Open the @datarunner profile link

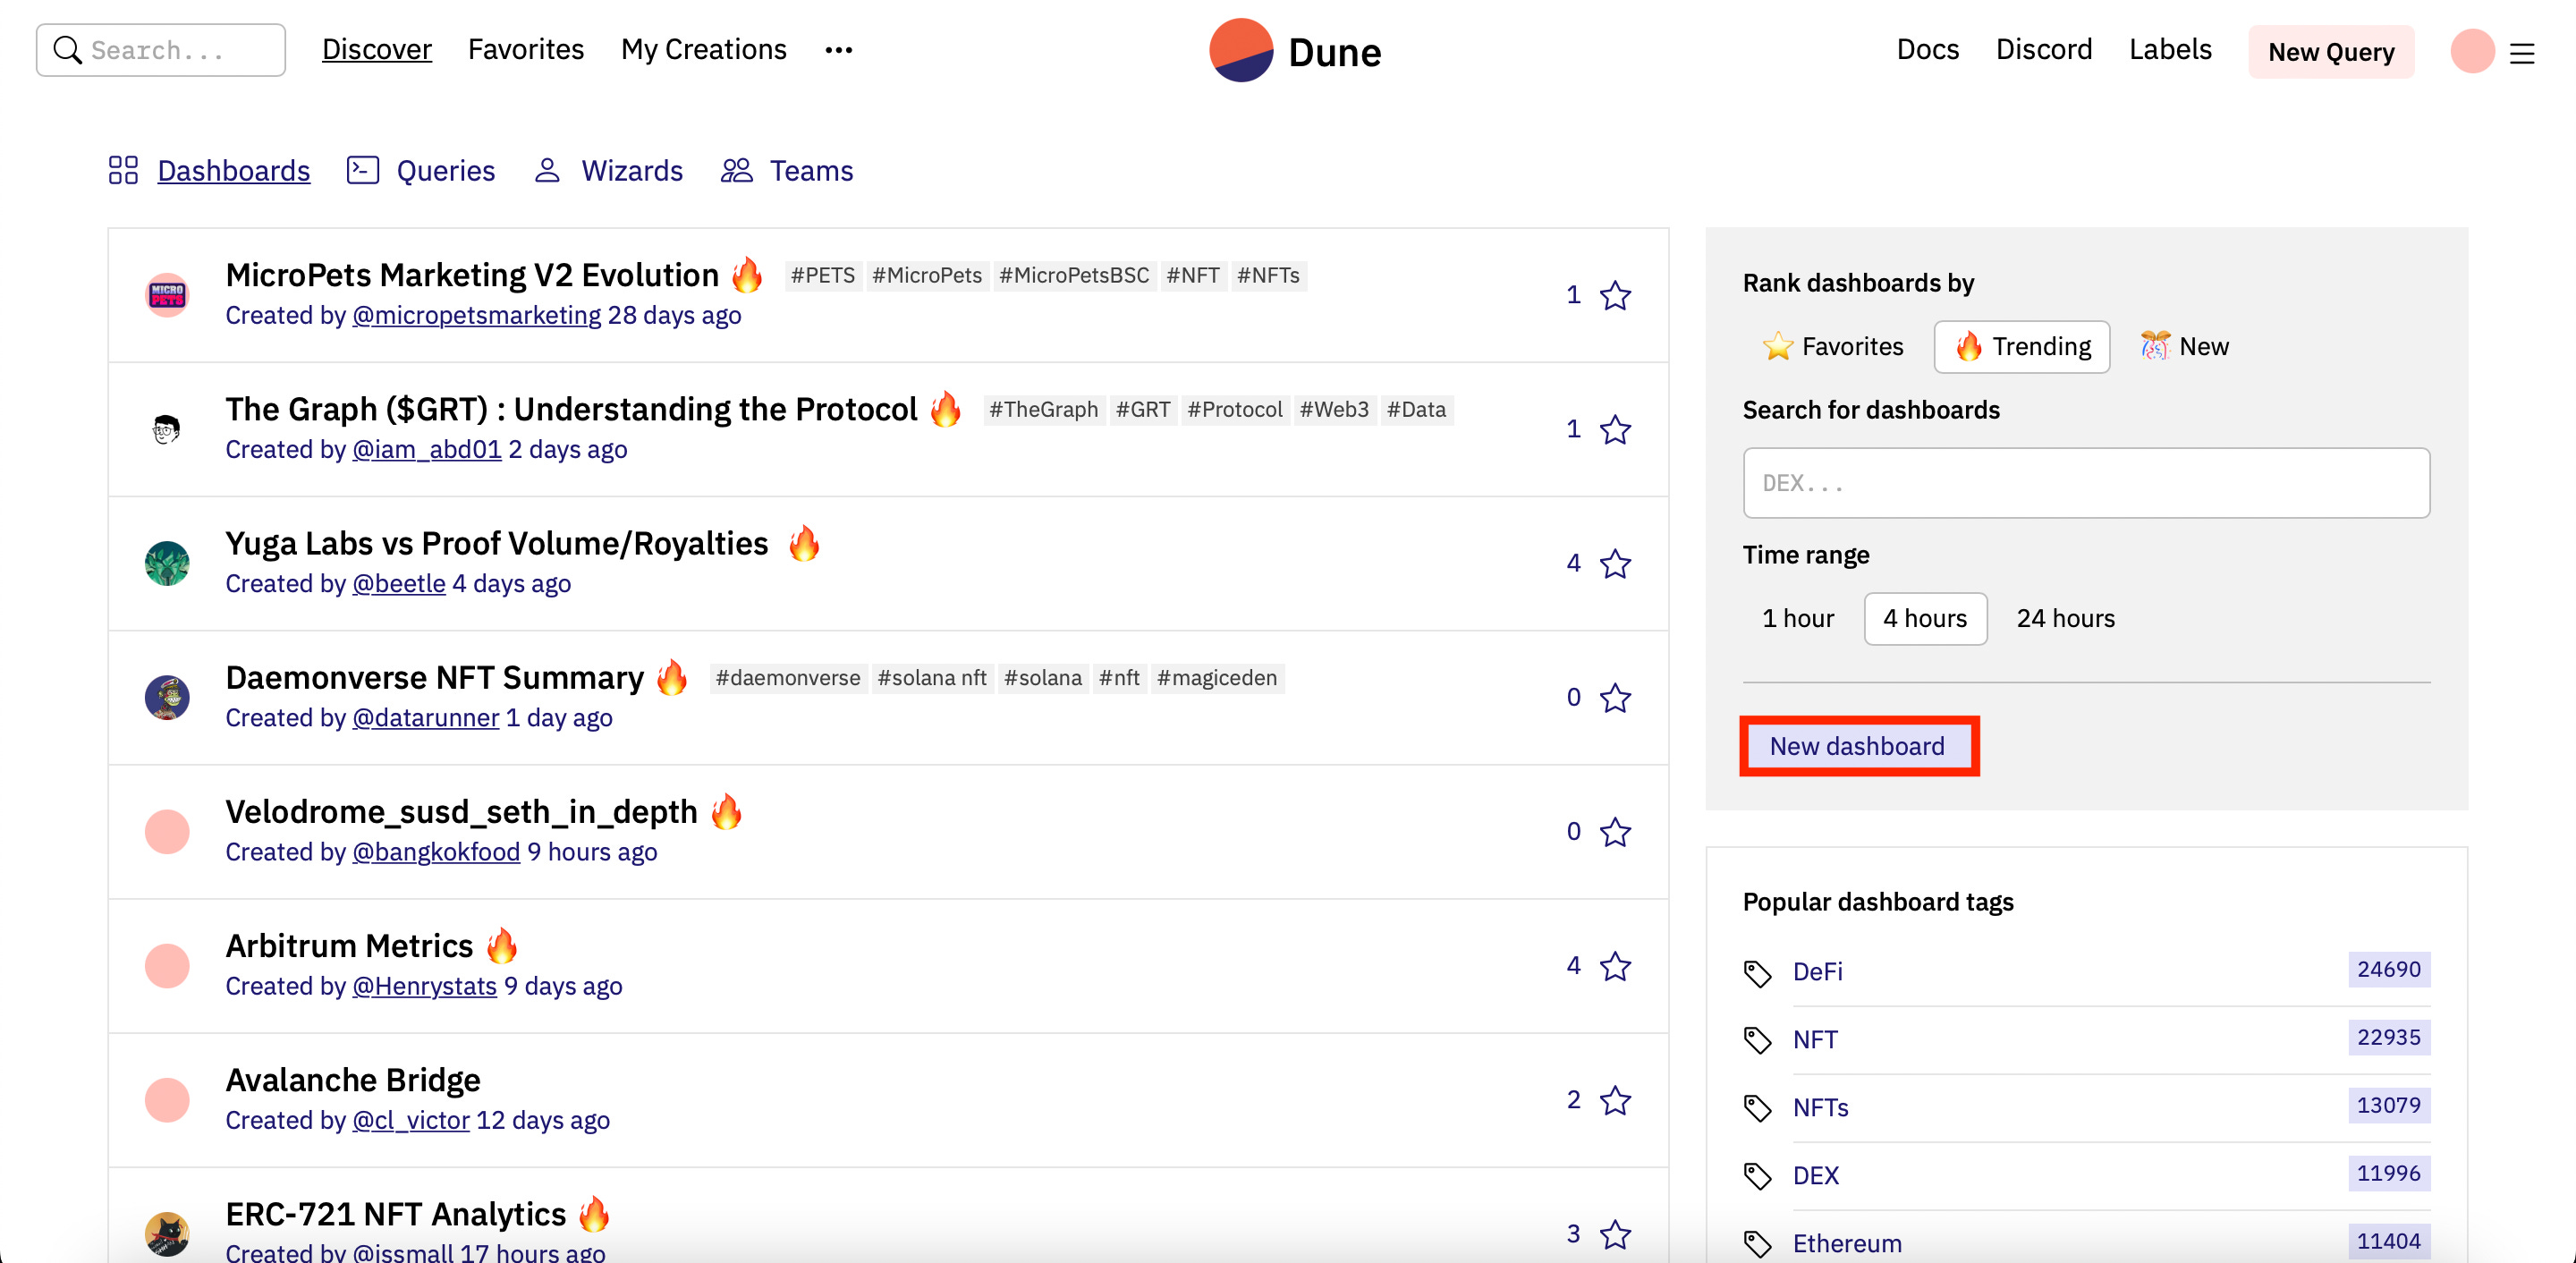pos(425,717)
